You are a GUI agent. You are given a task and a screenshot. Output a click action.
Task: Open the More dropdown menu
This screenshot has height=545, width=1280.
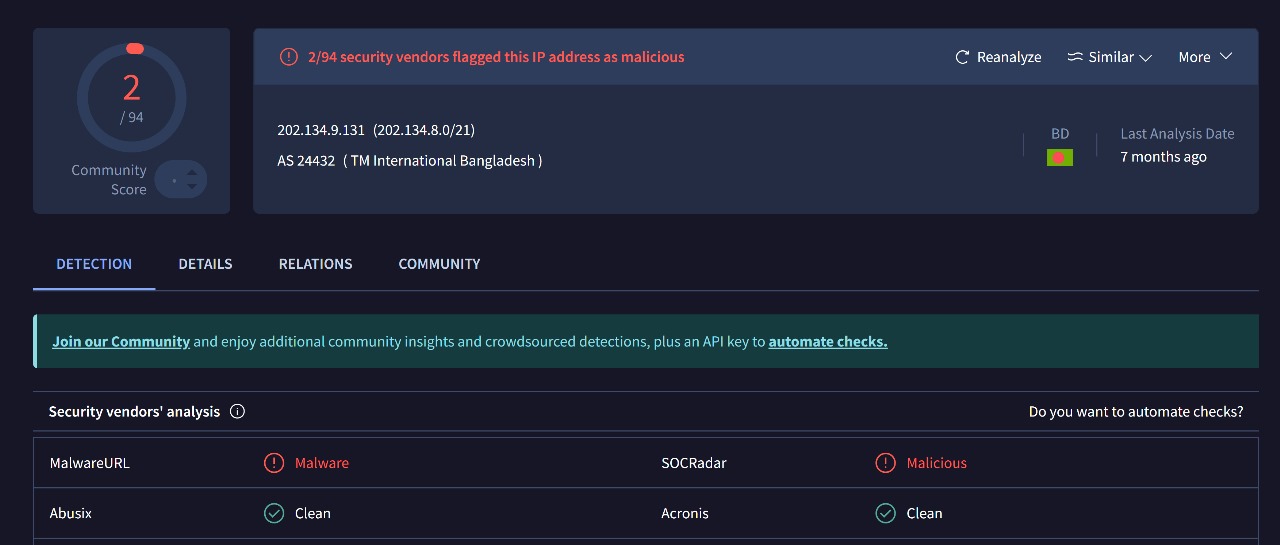point(1204,57)
